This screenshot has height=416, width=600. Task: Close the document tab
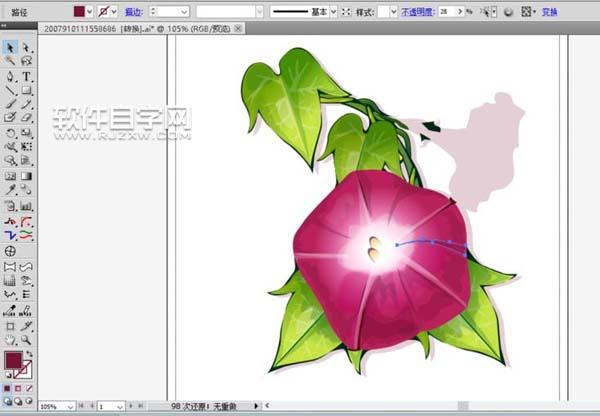(x=238, y=28)
